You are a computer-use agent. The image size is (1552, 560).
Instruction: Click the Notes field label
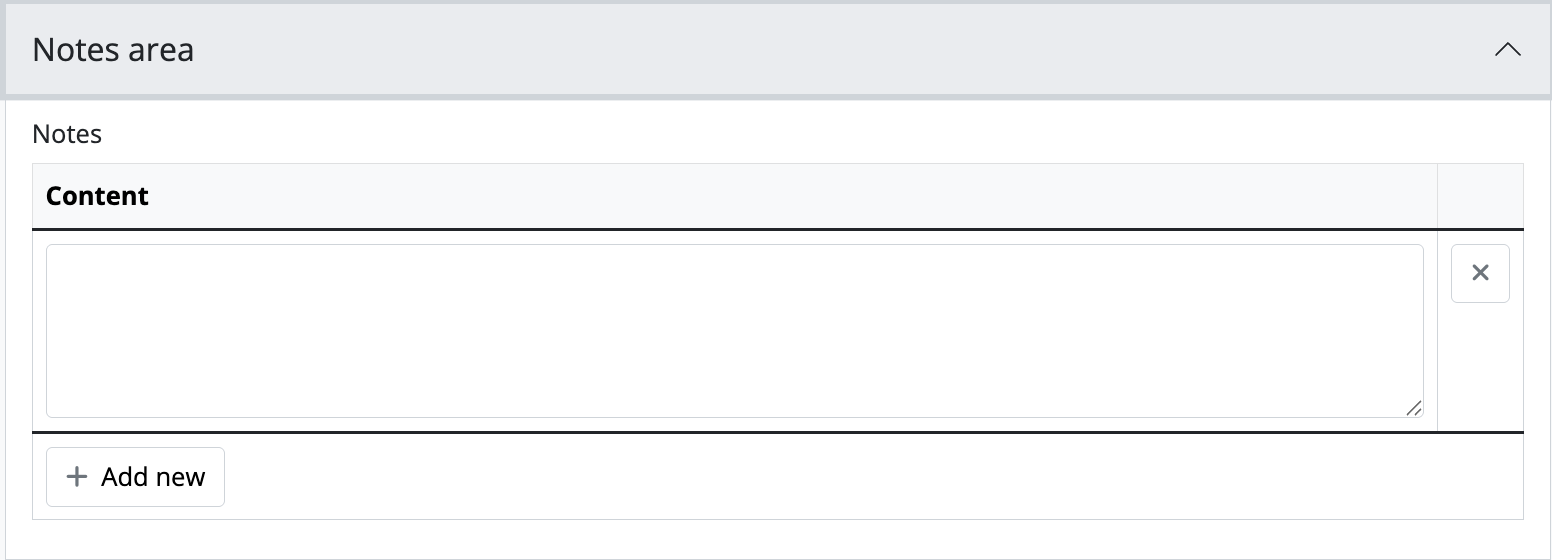click(x=67, y=134)
